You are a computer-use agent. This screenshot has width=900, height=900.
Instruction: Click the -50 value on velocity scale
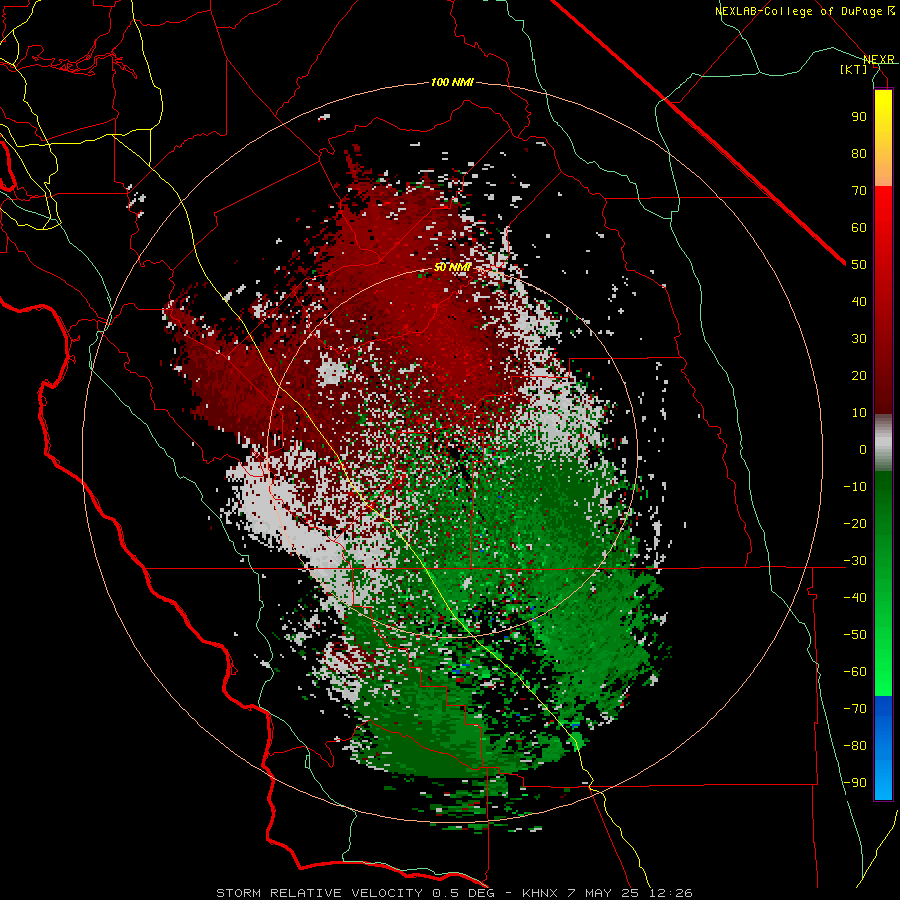855,635
